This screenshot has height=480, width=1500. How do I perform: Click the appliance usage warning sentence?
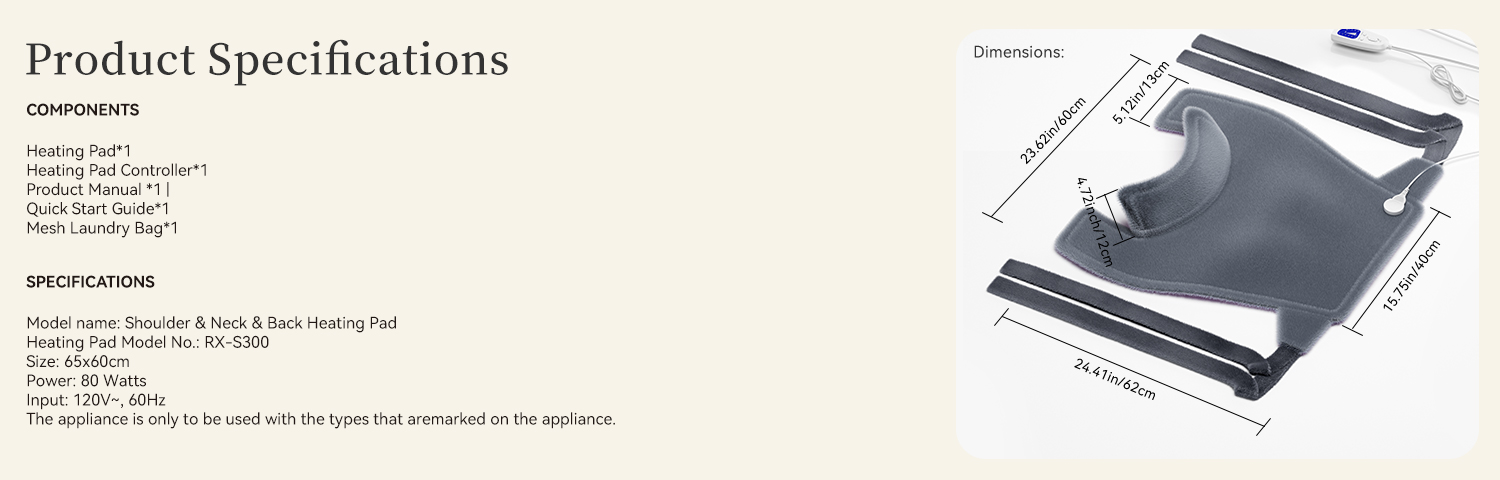320,418
